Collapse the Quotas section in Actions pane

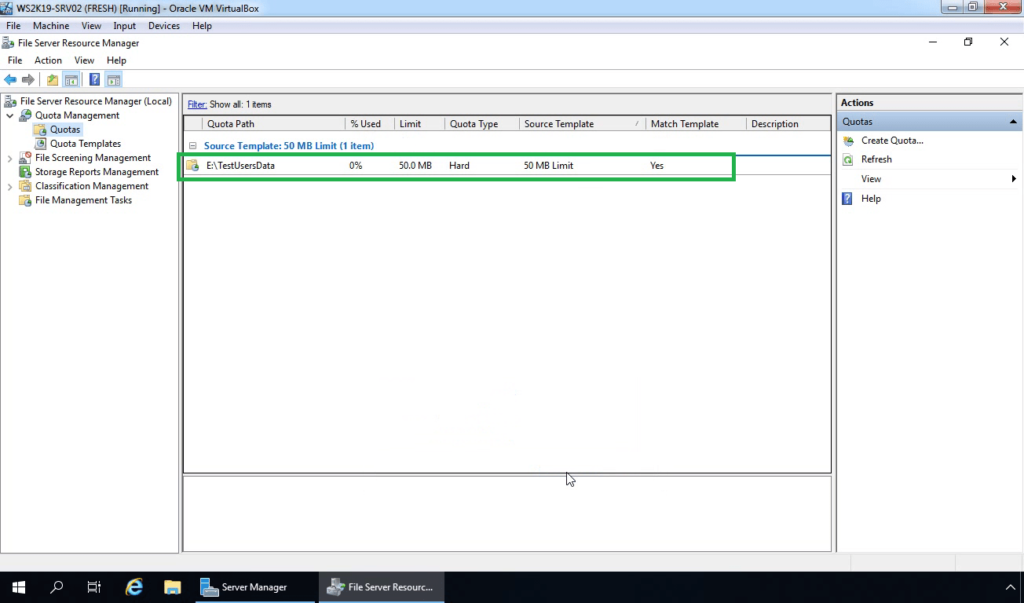tap(1013, 122)
